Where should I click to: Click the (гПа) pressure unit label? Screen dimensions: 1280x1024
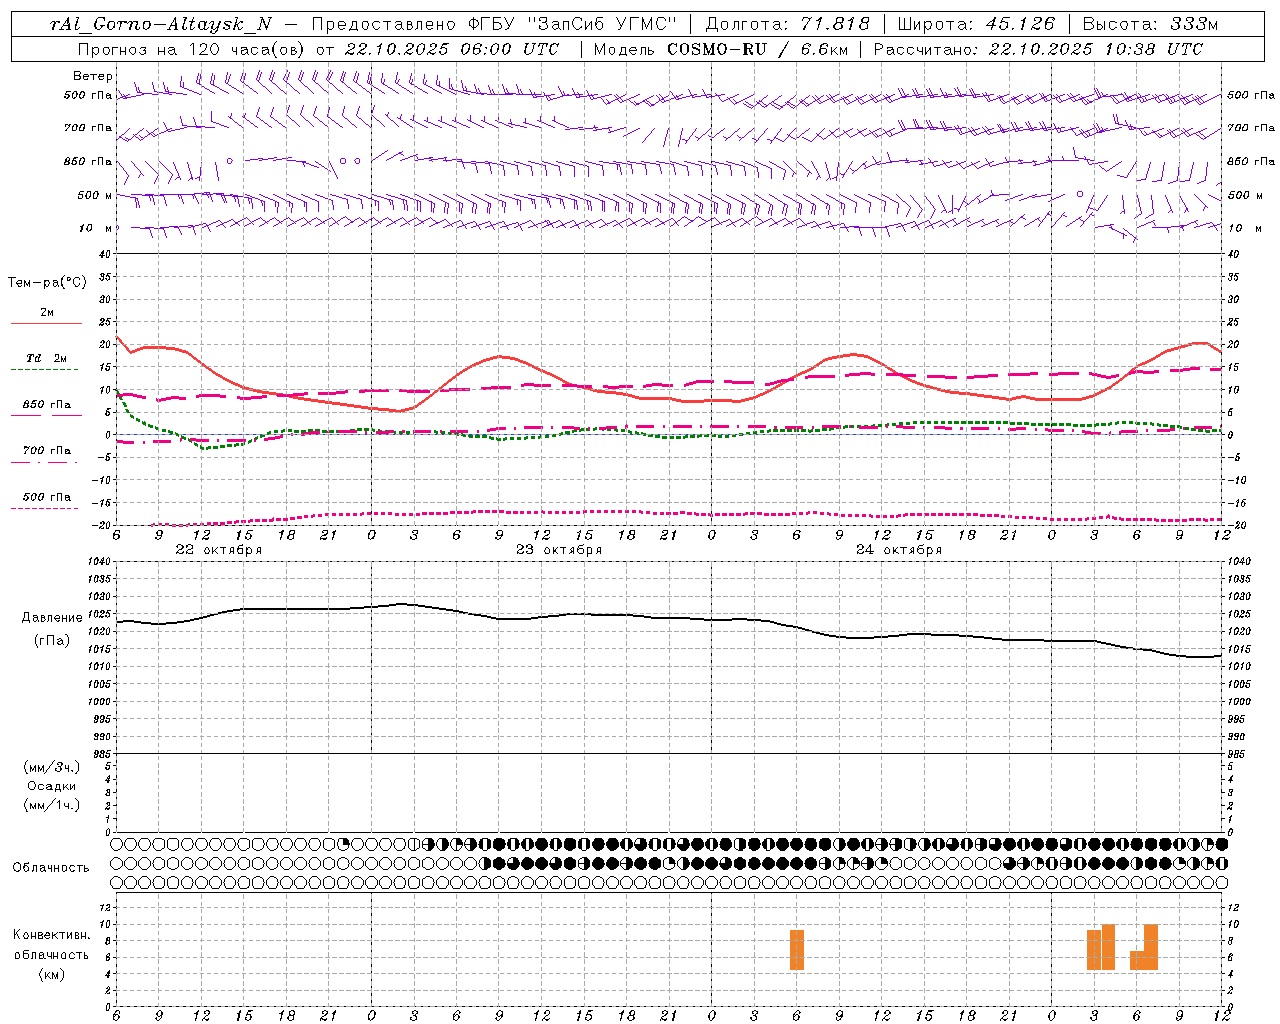(x=52, y=641)
